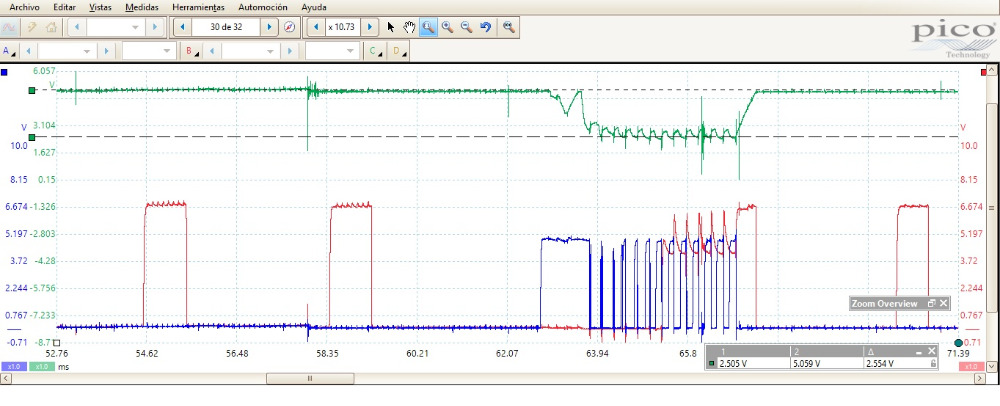This screenshot has height=406, width=1000.
Task: Go to the next waveform buffer
Action: click(269, 27)
